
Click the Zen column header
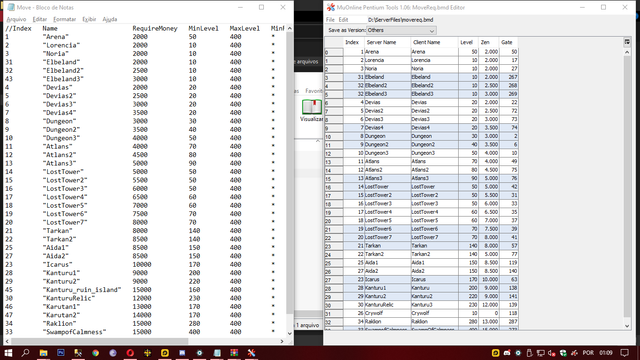489,42
